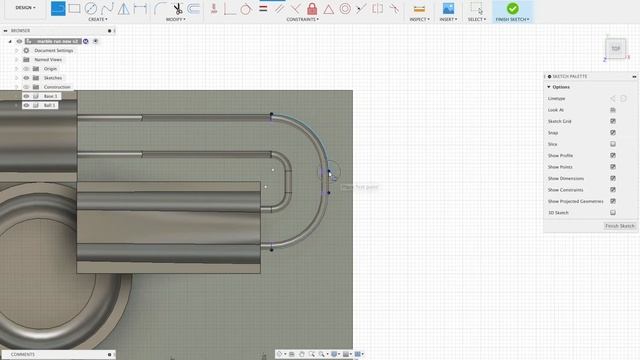Collapse the root component tree node
Screen dimensions: 640x360
pos(10,41)
